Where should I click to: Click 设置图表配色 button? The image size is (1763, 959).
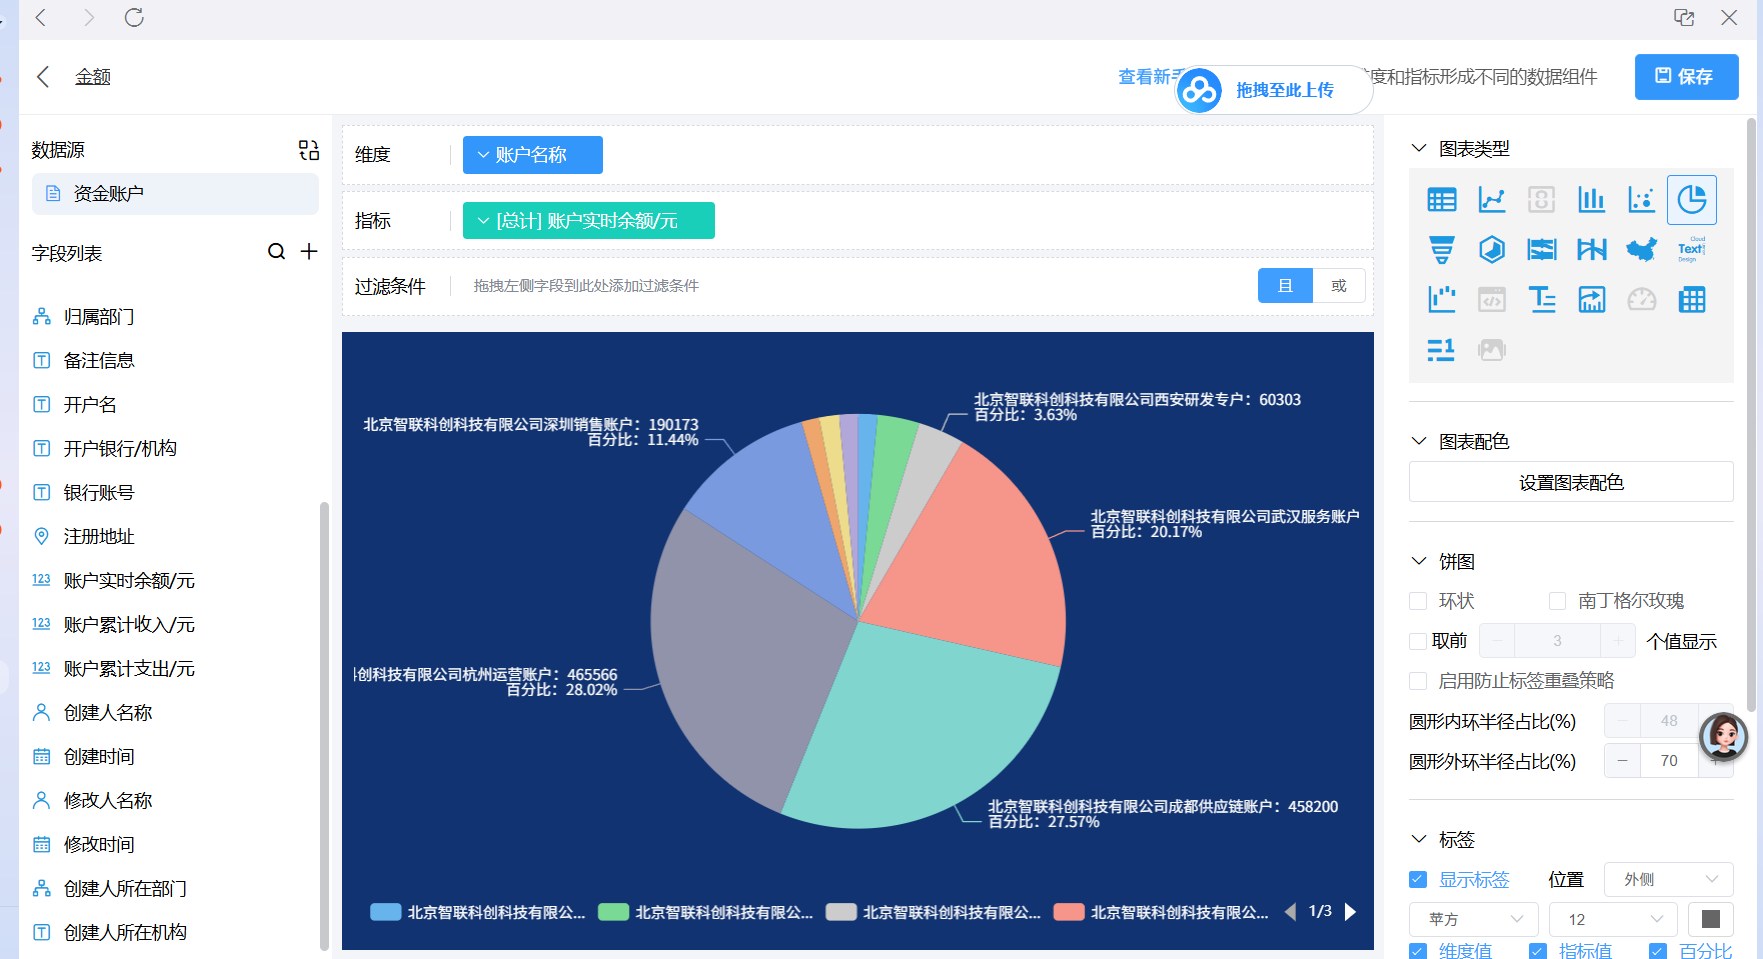pos(1571,482)
